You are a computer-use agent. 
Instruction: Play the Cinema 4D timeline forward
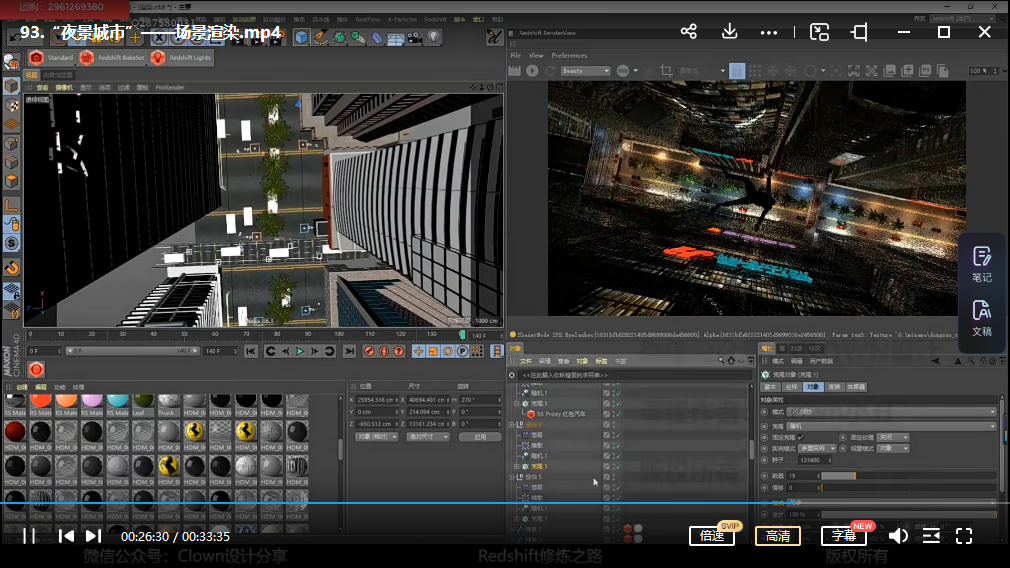300,351
